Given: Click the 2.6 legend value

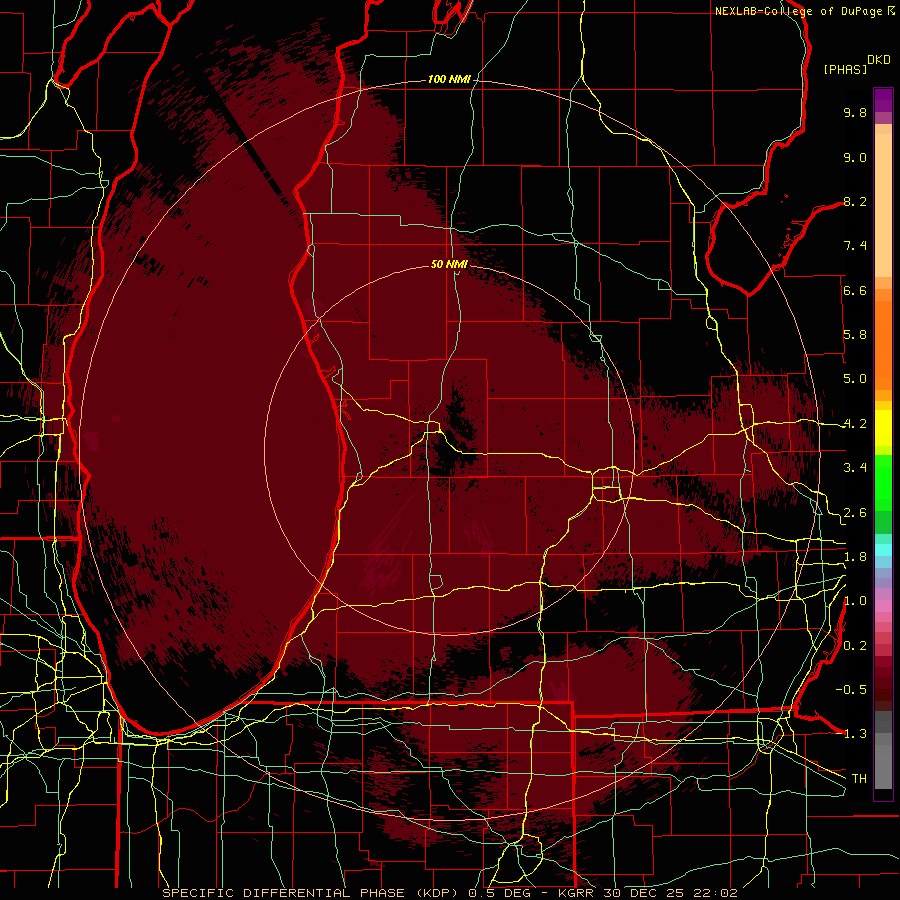Looking at the screenshot, I should coord(855,513).
